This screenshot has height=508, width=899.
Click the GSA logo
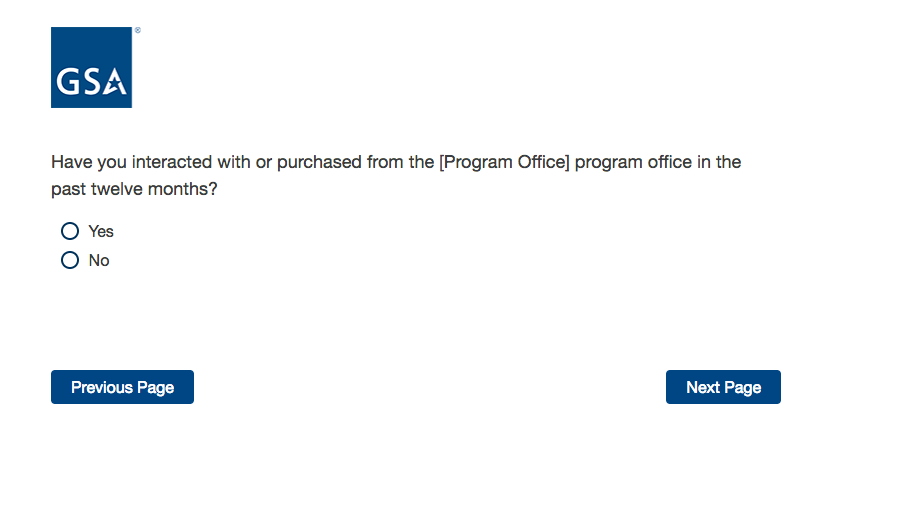point(91,67)
